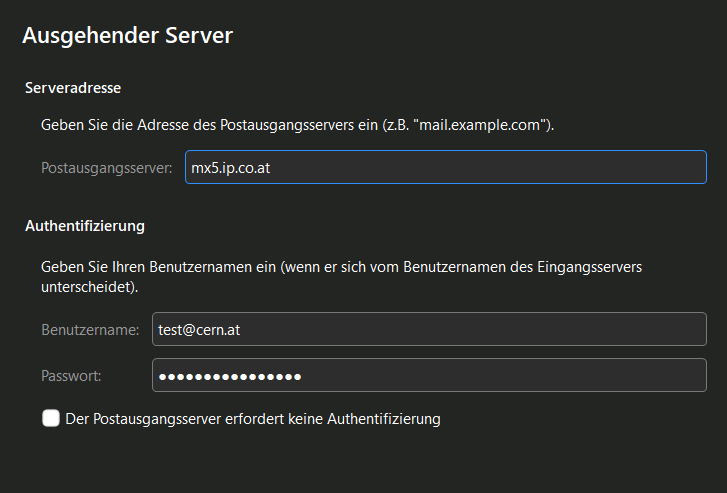Click the 'Postausgangsserver:' field label

coord(107,168)
